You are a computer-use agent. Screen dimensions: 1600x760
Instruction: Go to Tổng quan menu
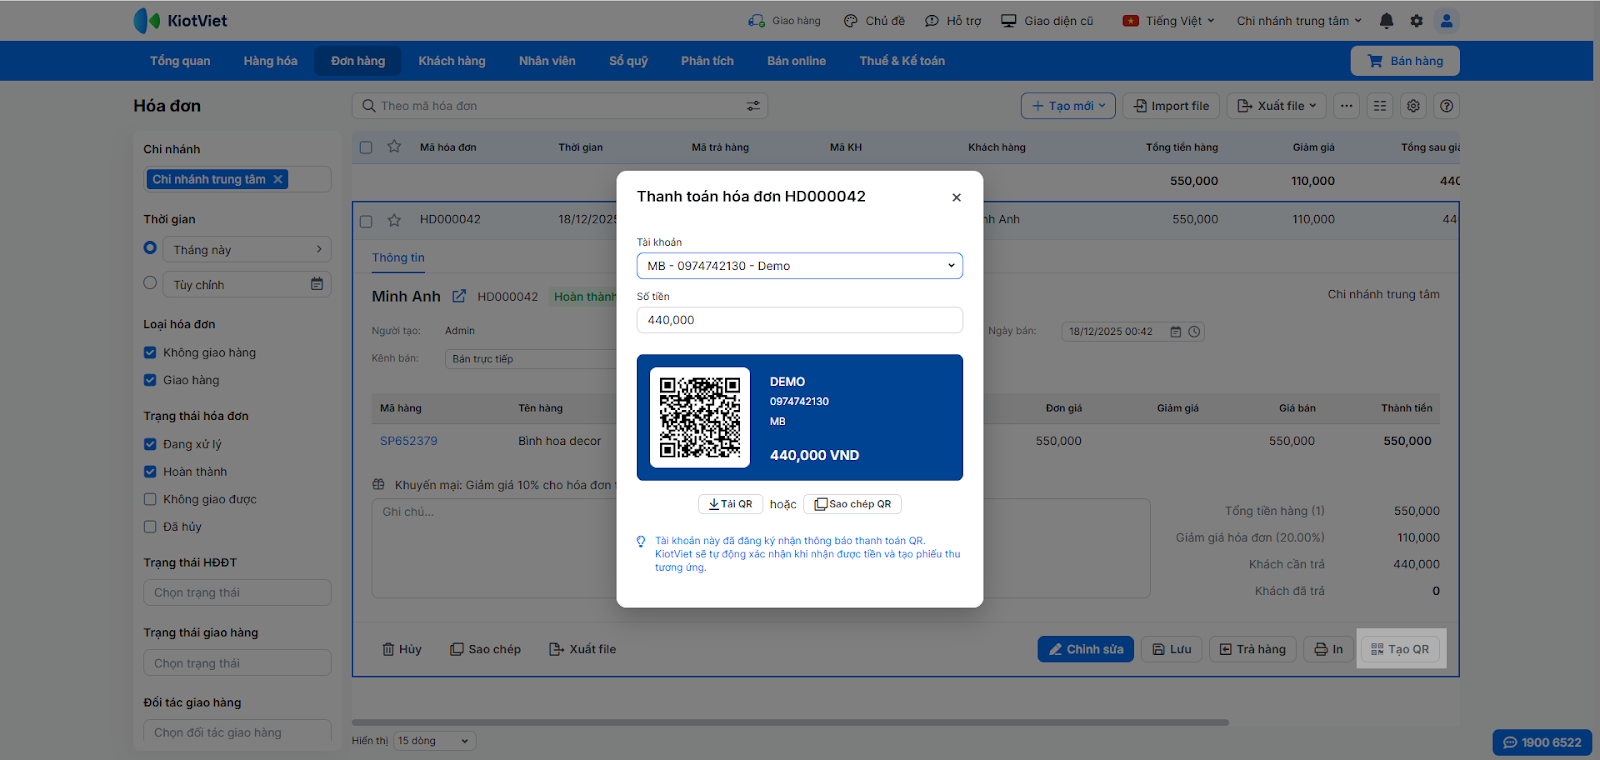[x=180, y=61]
